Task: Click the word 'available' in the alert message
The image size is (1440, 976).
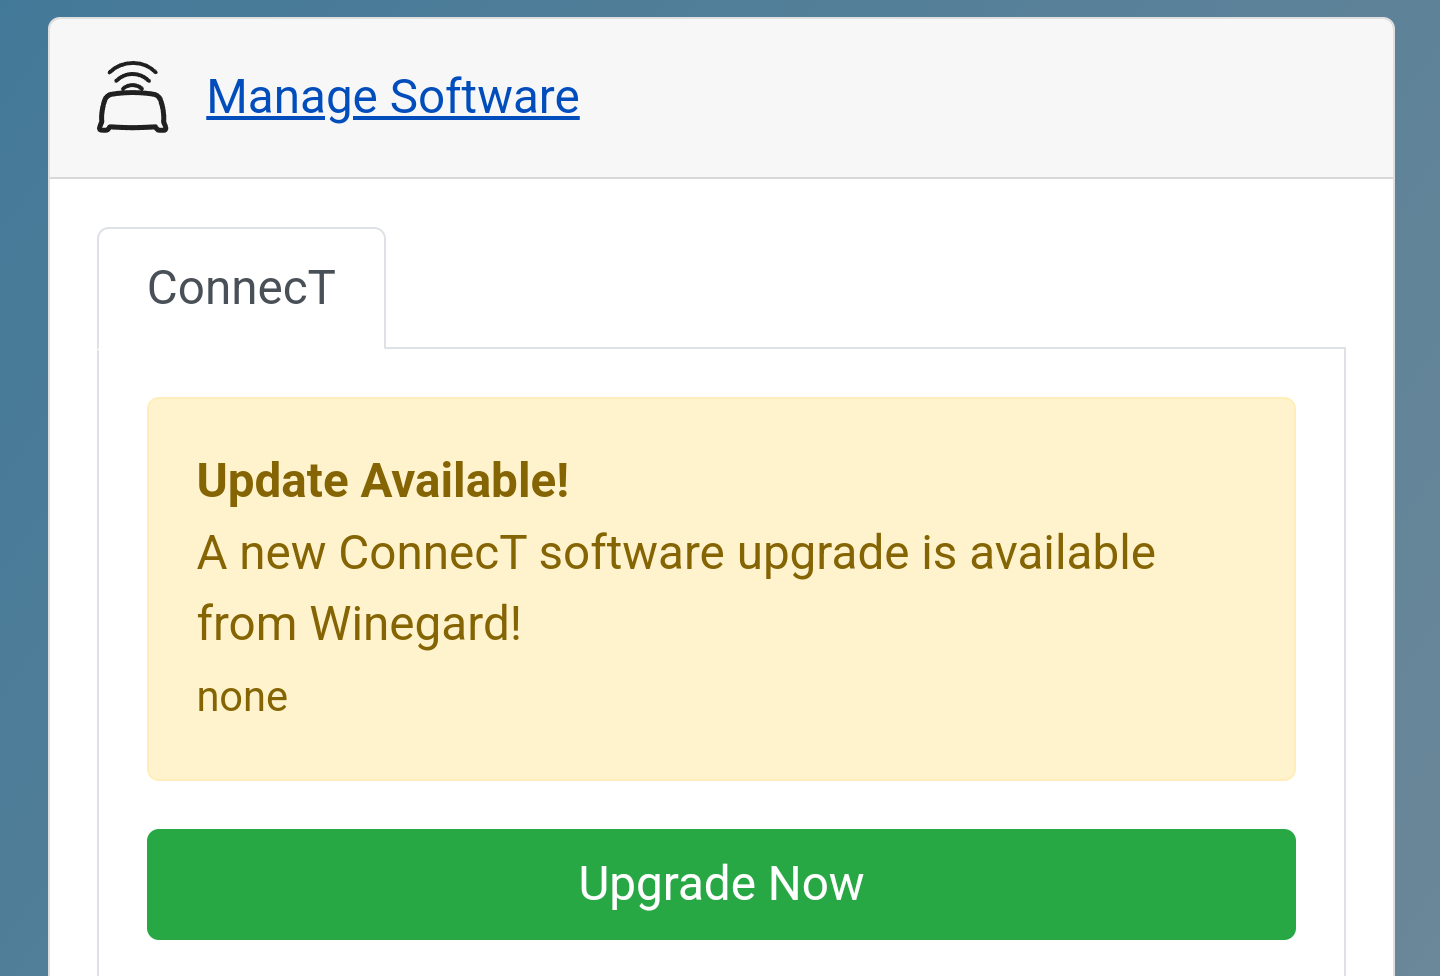Action: pos(1063,553)
